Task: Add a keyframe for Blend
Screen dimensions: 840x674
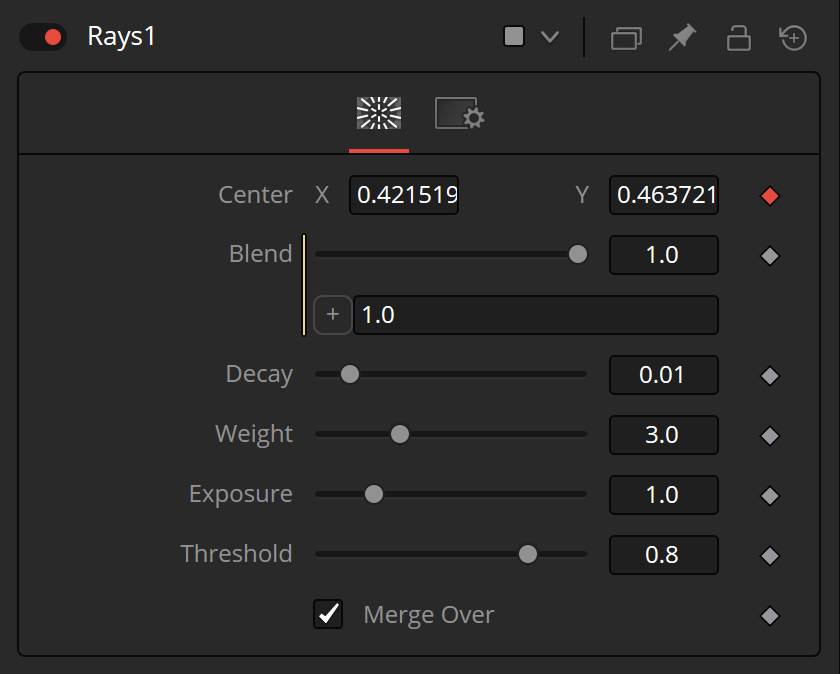Action: pos(770,256)
